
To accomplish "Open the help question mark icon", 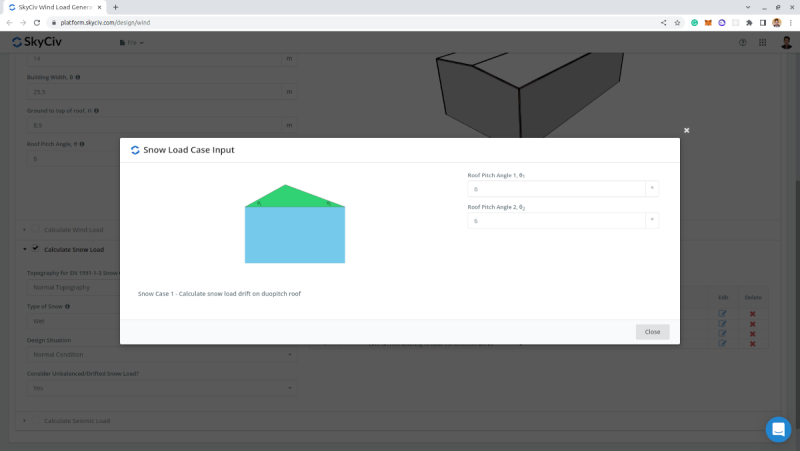I will 742,43.
